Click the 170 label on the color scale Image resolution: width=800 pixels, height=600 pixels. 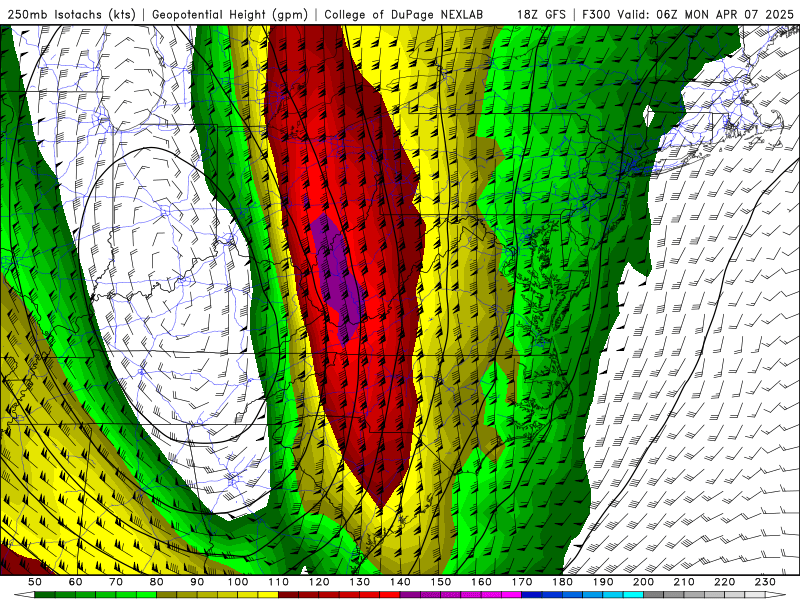coord(522,582)
